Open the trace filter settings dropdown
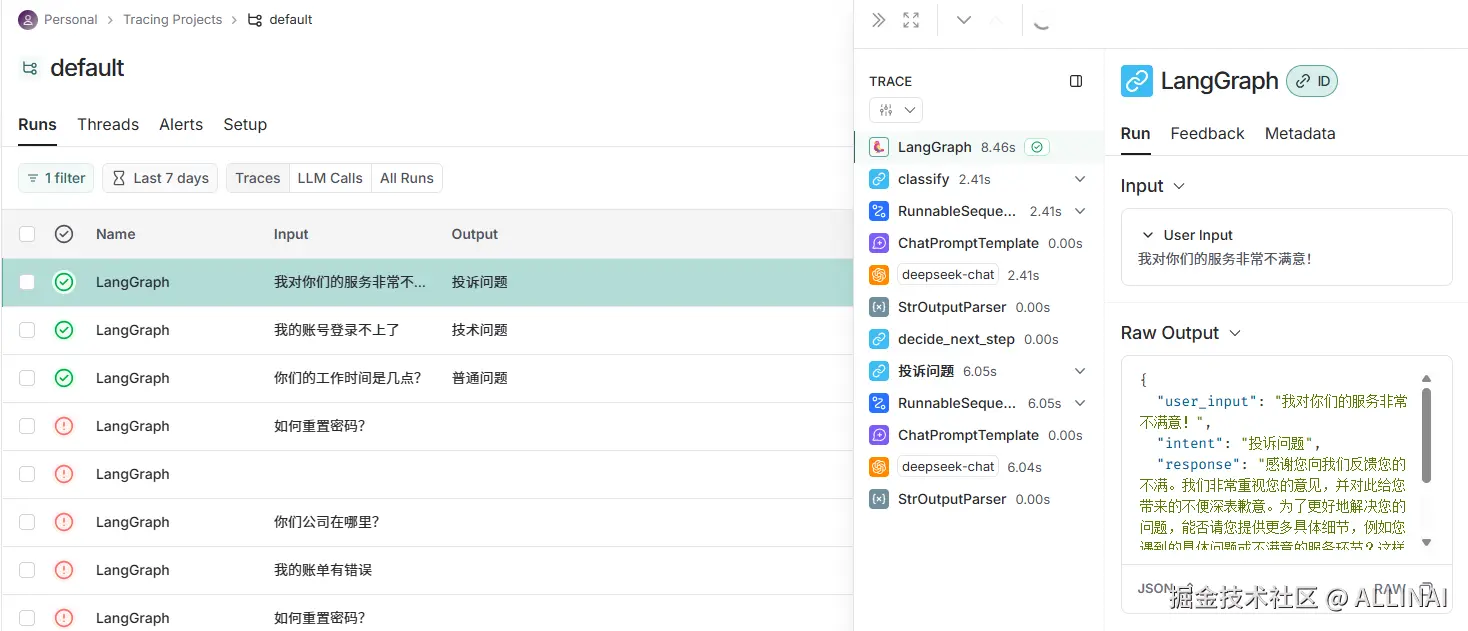The image size is (1468, 631). (x=896, y=110)
